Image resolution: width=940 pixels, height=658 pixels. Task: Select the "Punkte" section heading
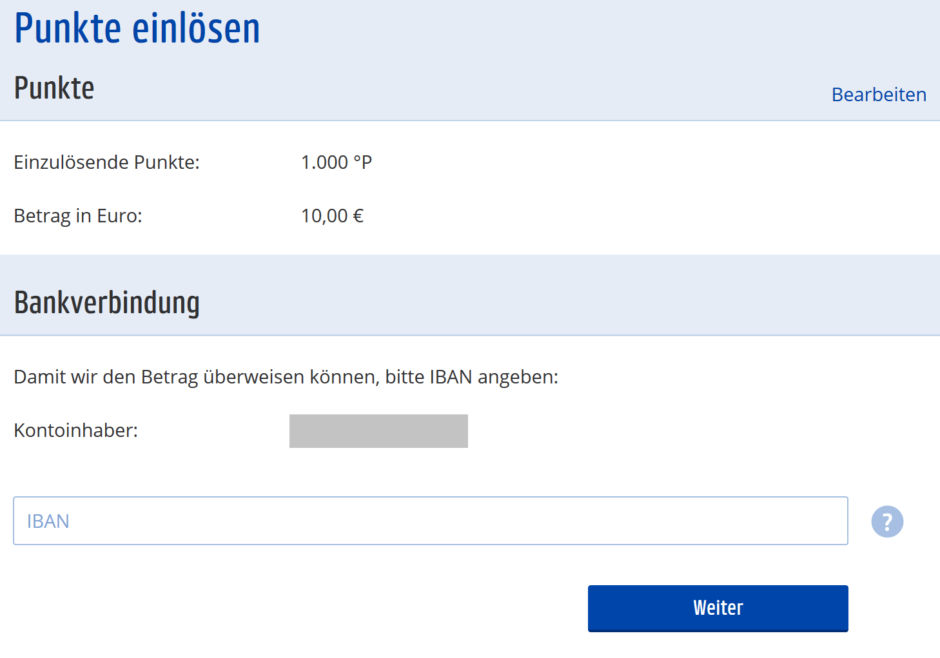coord(54,88)
